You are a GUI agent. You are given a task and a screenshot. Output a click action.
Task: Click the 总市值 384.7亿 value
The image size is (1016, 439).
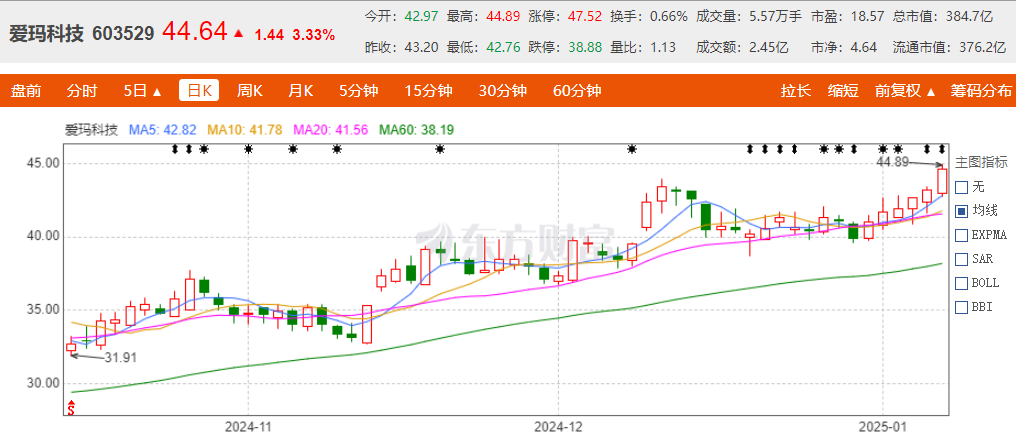pyautogui.click(x=968, y=16)
